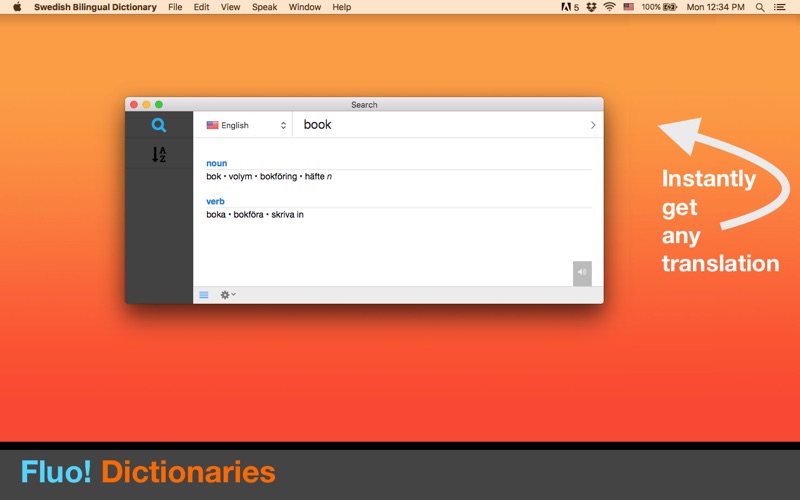Open the Window menu
This screenshot has height=500, width=800.
point(305,7)
